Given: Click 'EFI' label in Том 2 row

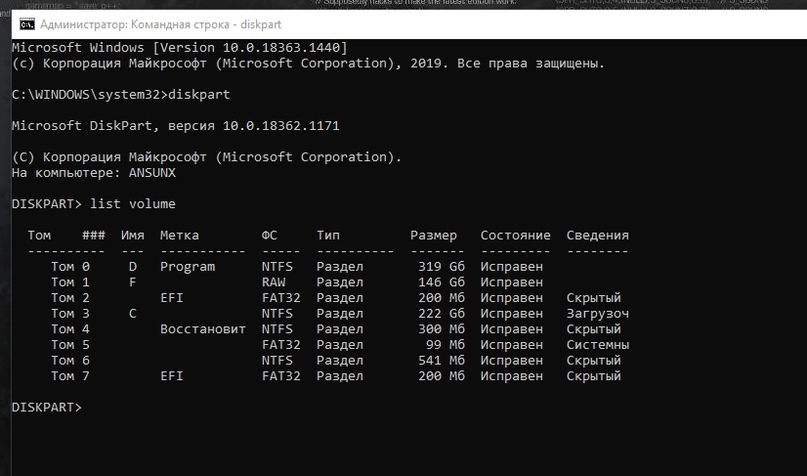Looking at the screenshot, I should click(172, 297).
